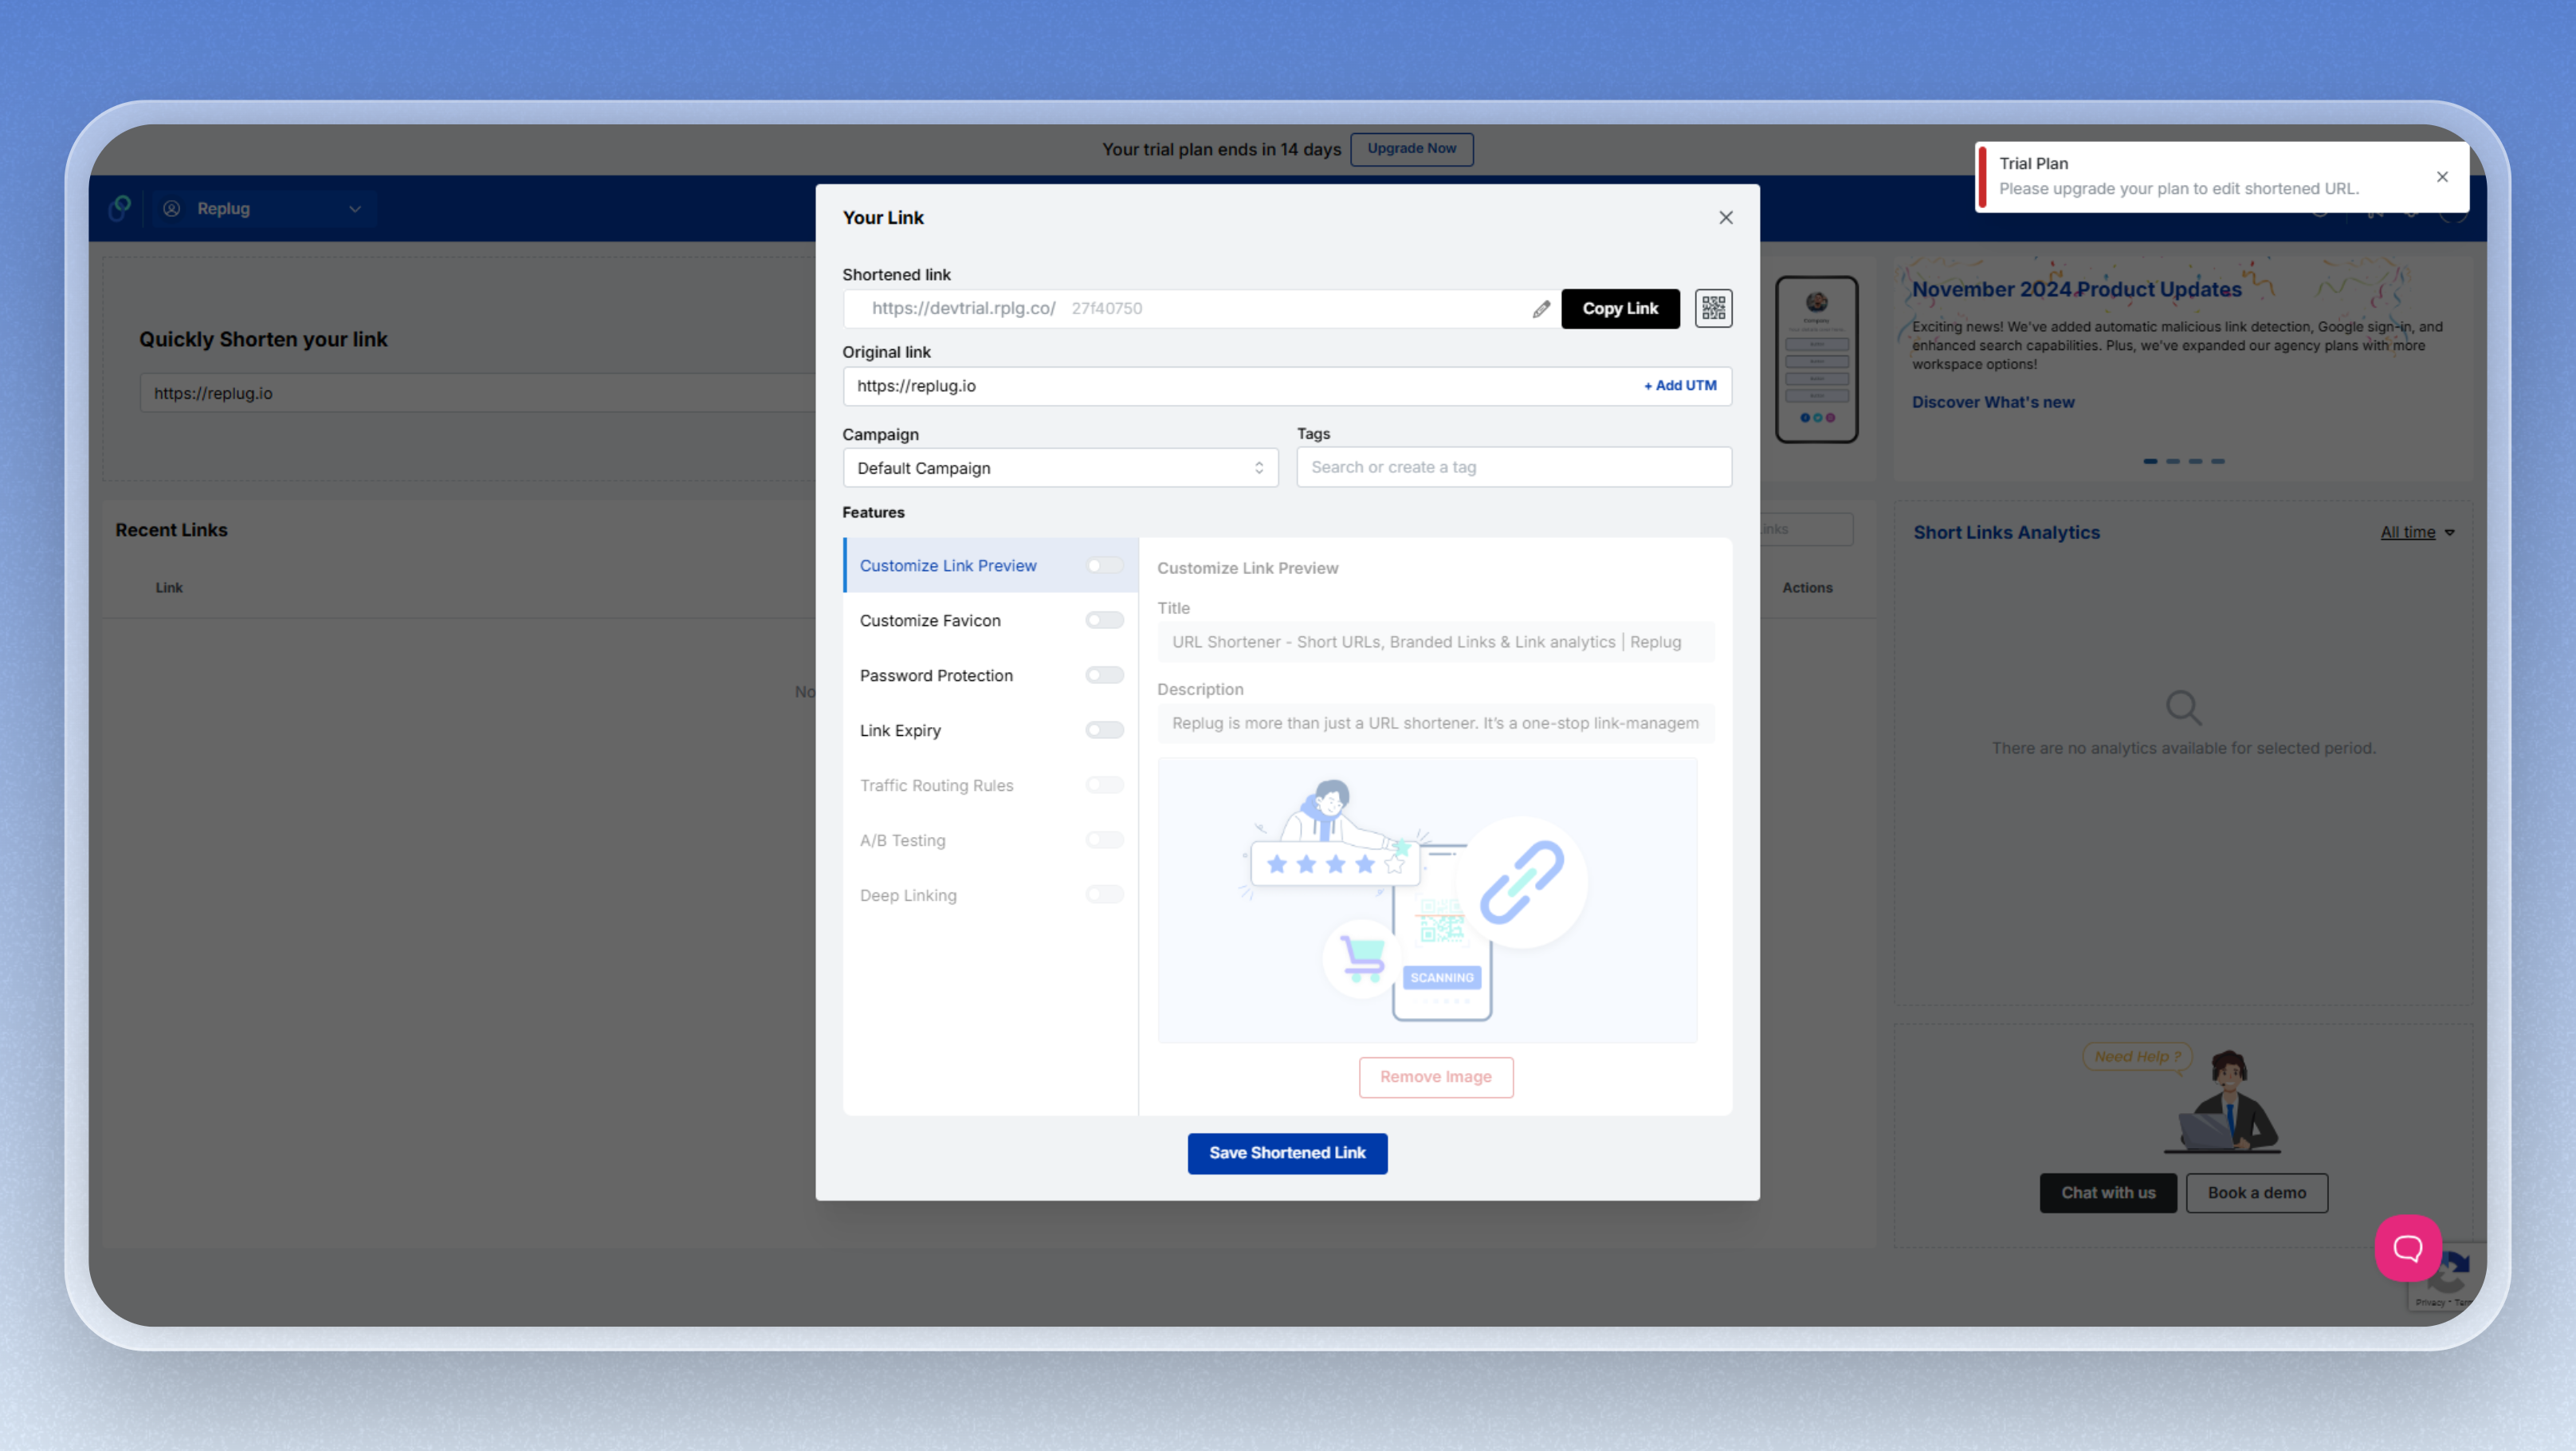The image size is (2576, 1451).
Task: Click the phone mockup thumbnail
Action: (1816, 360)
